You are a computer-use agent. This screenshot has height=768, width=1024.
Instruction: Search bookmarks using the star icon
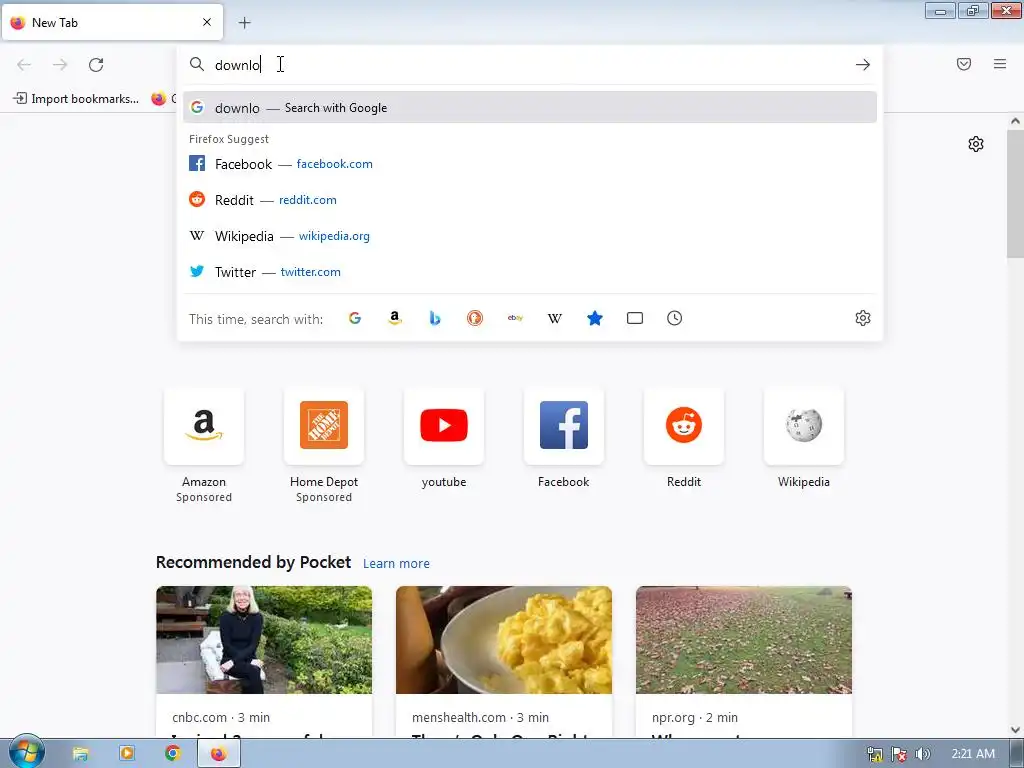tap(595, 318)
